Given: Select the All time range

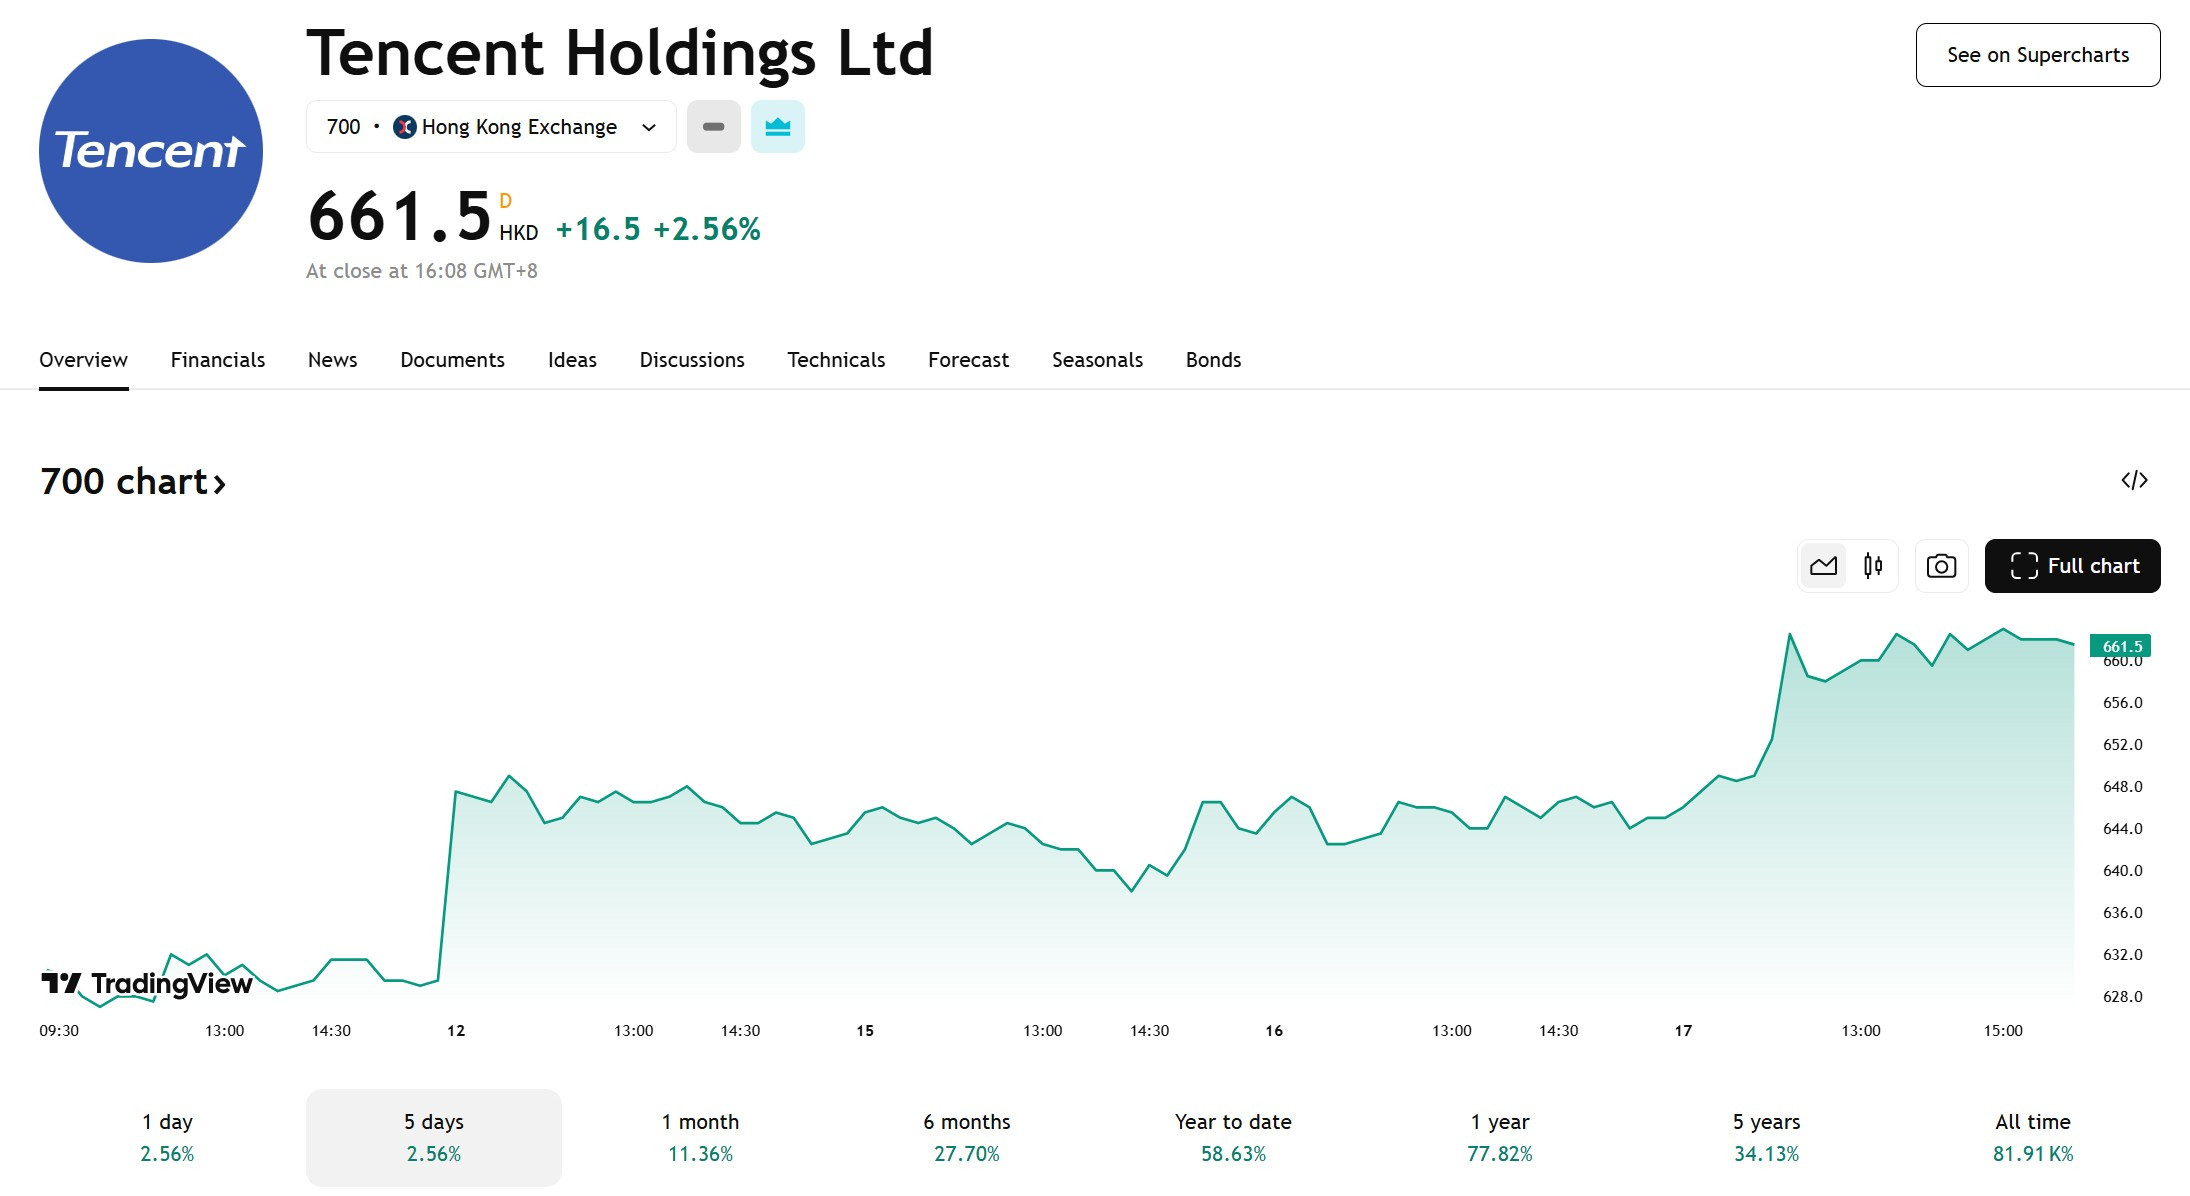Looking at the screenshot, I should (2033, 1138).
